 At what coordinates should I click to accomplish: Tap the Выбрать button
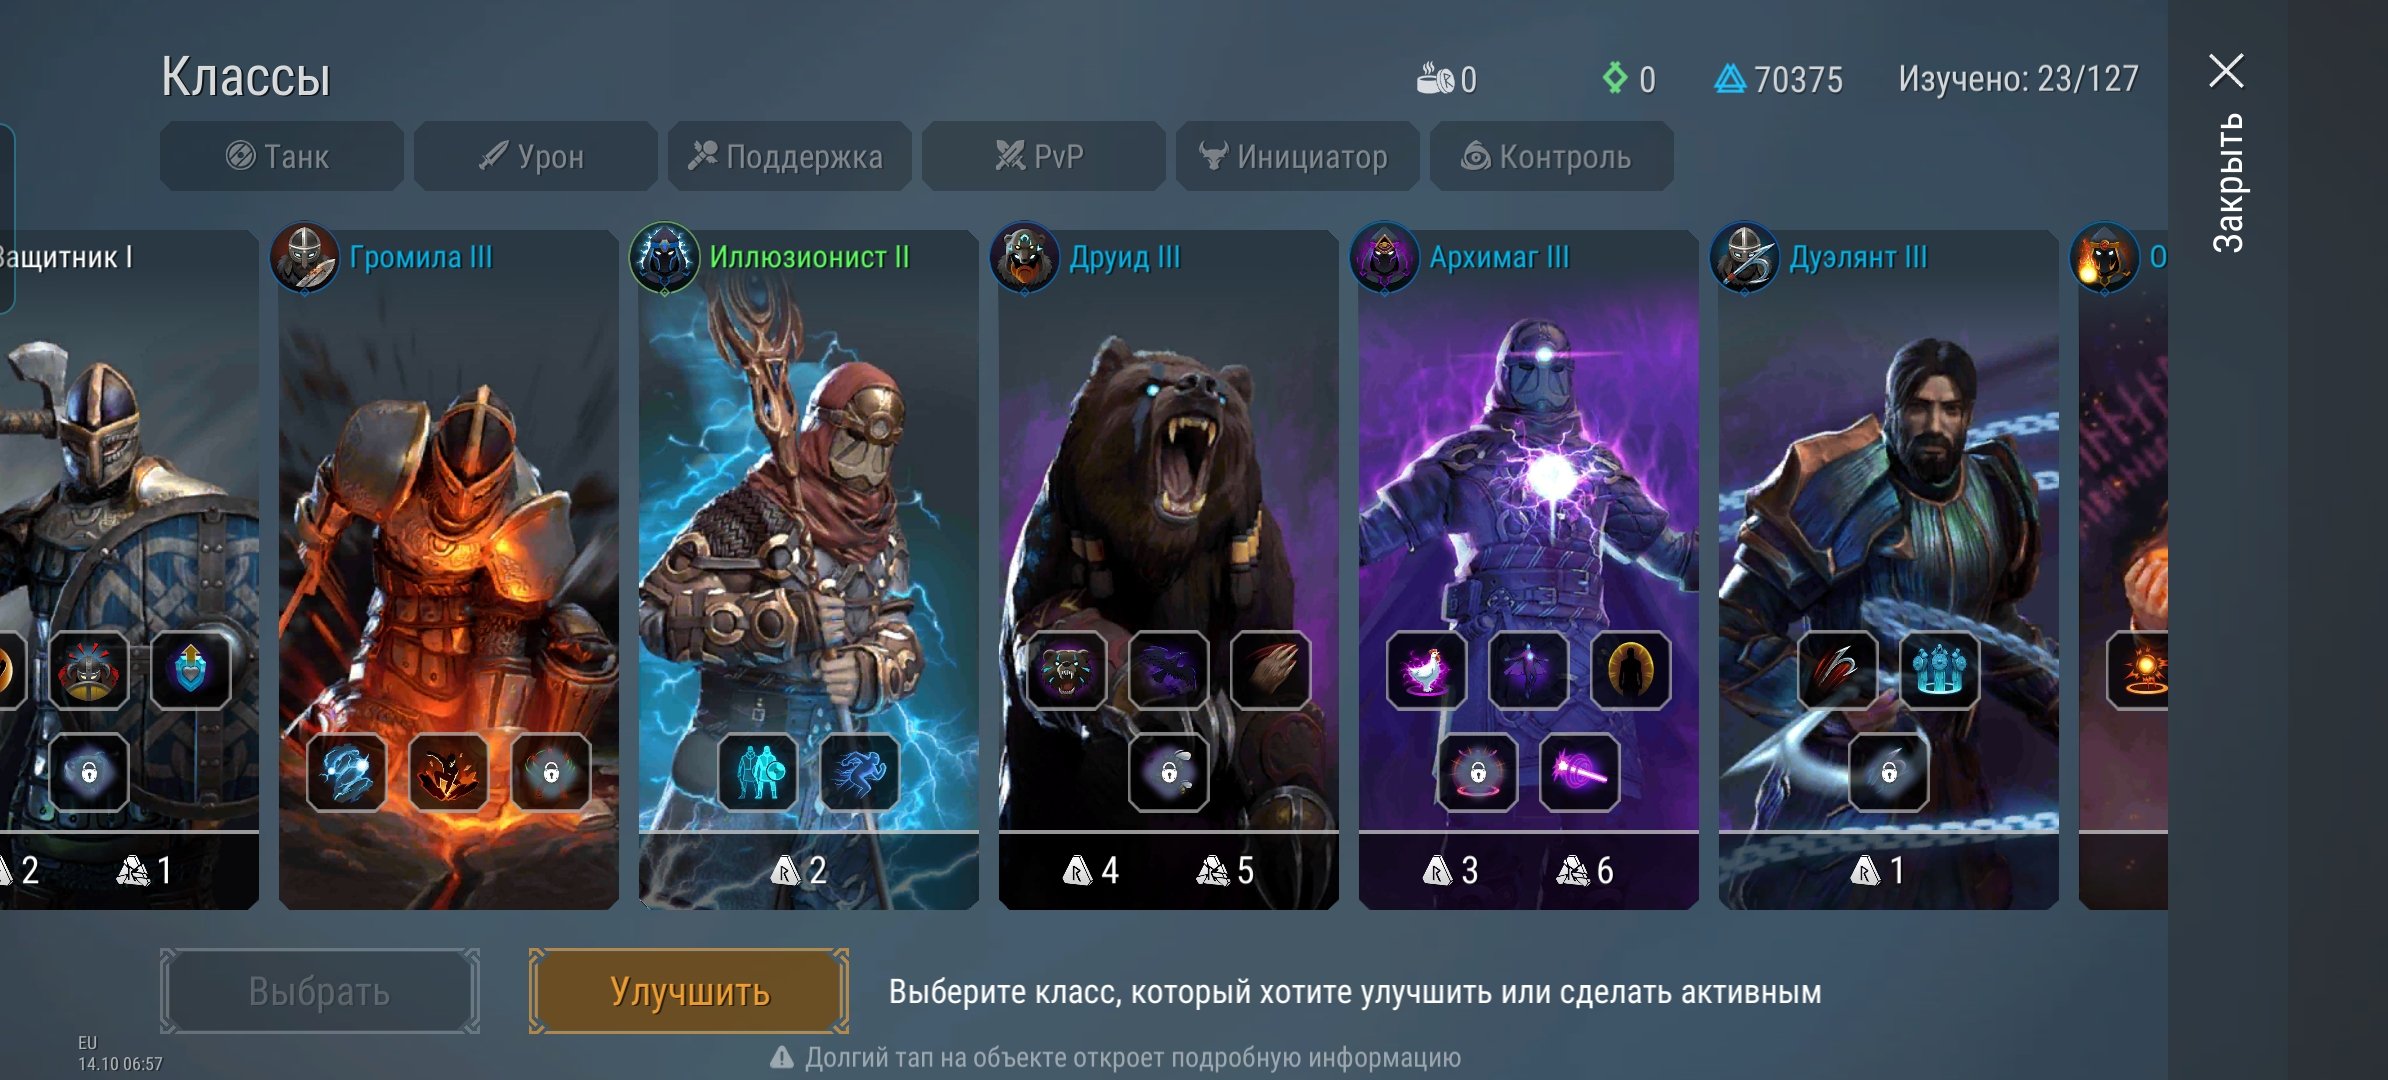(x=319, y=991)
